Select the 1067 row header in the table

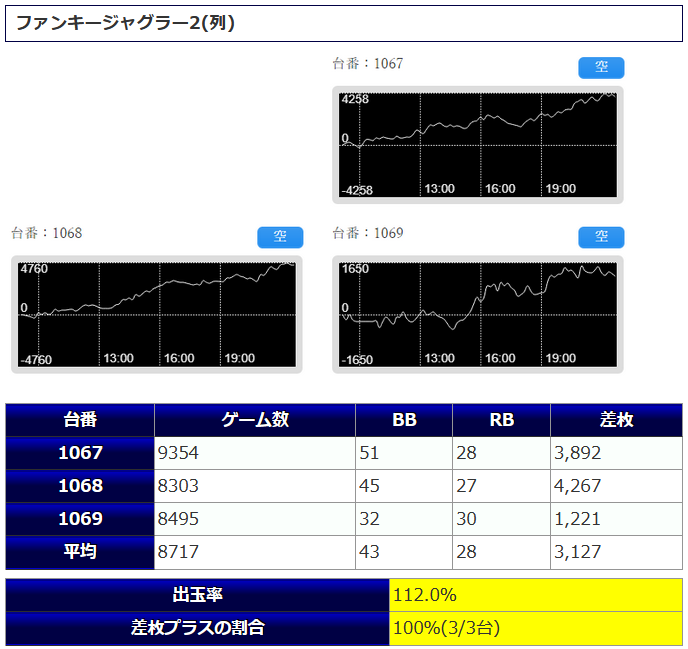[x=80, y=453]
